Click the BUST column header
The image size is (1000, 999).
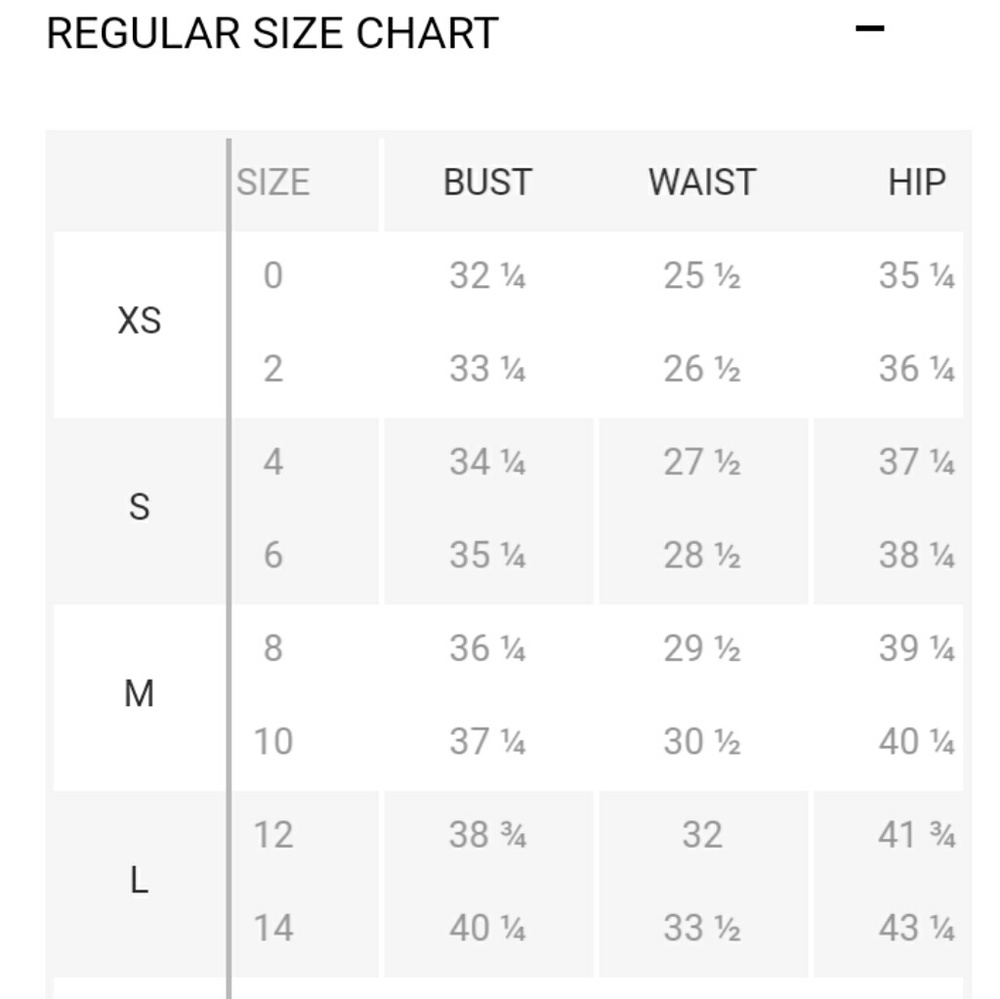(487, 182)
